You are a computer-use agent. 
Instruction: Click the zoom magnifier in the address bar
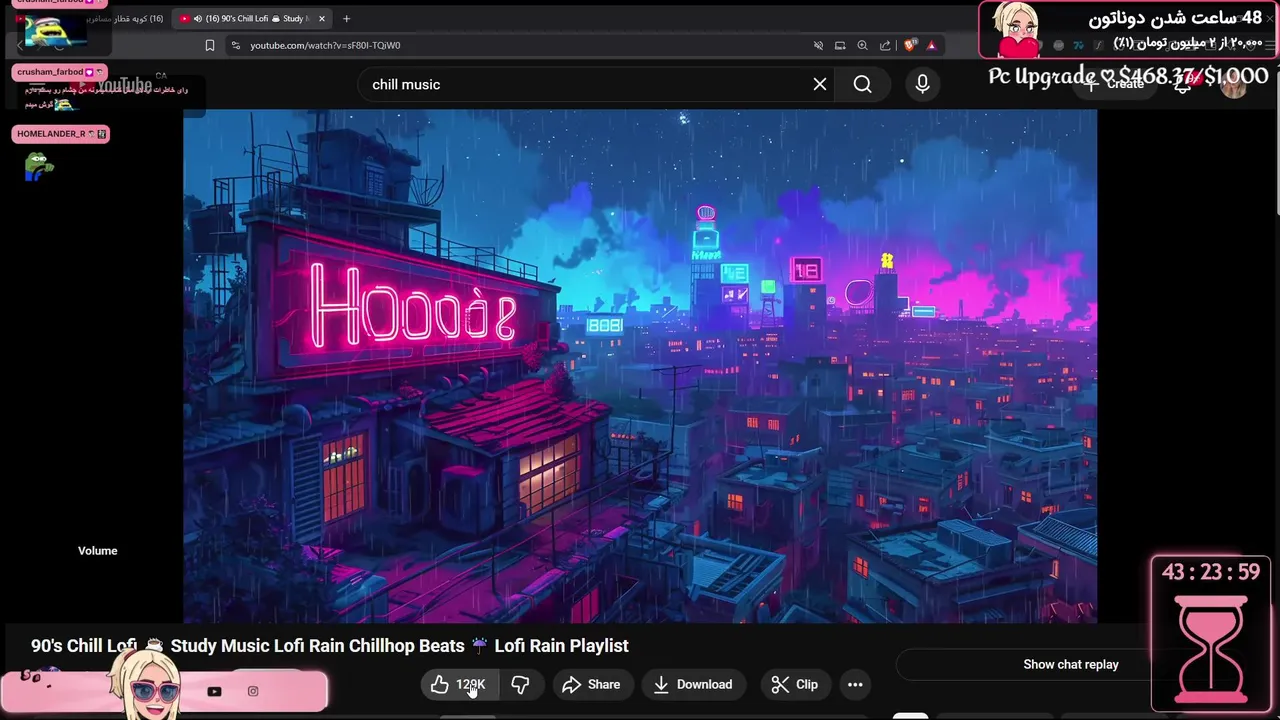862,45
